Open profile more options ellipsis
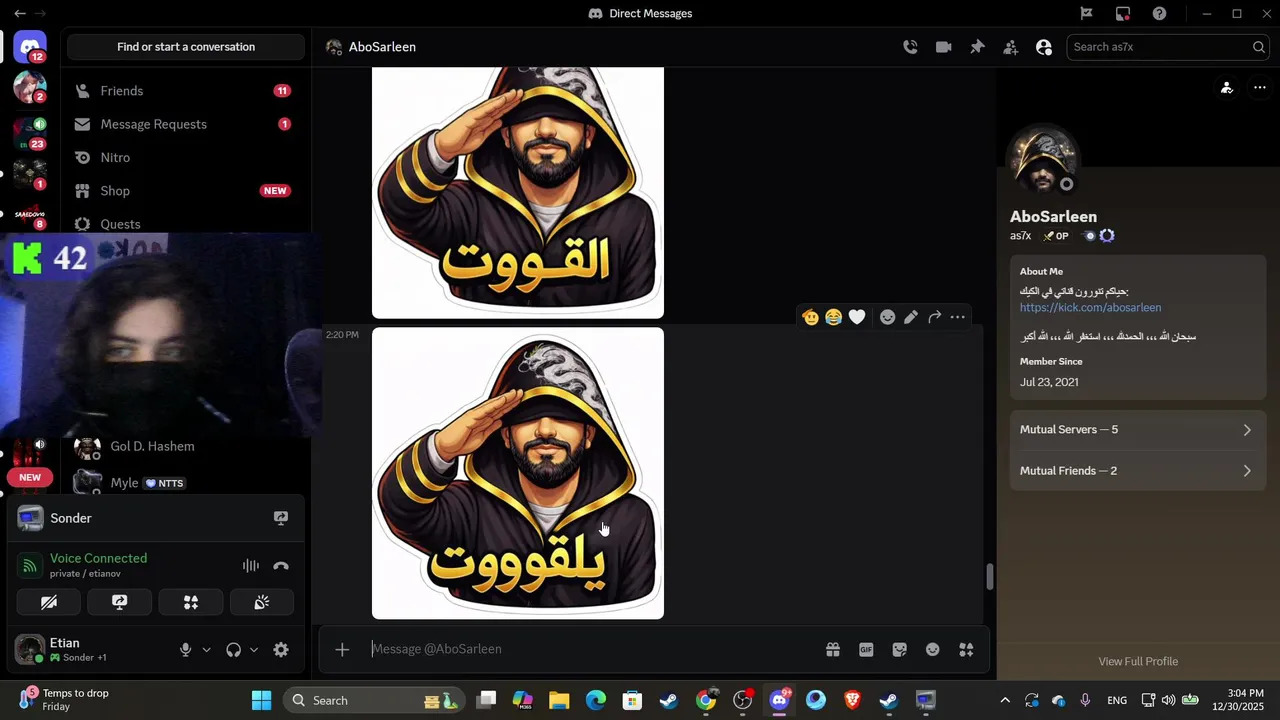The height and width of the screenshot is (720, 1280). pos(1260,88)
